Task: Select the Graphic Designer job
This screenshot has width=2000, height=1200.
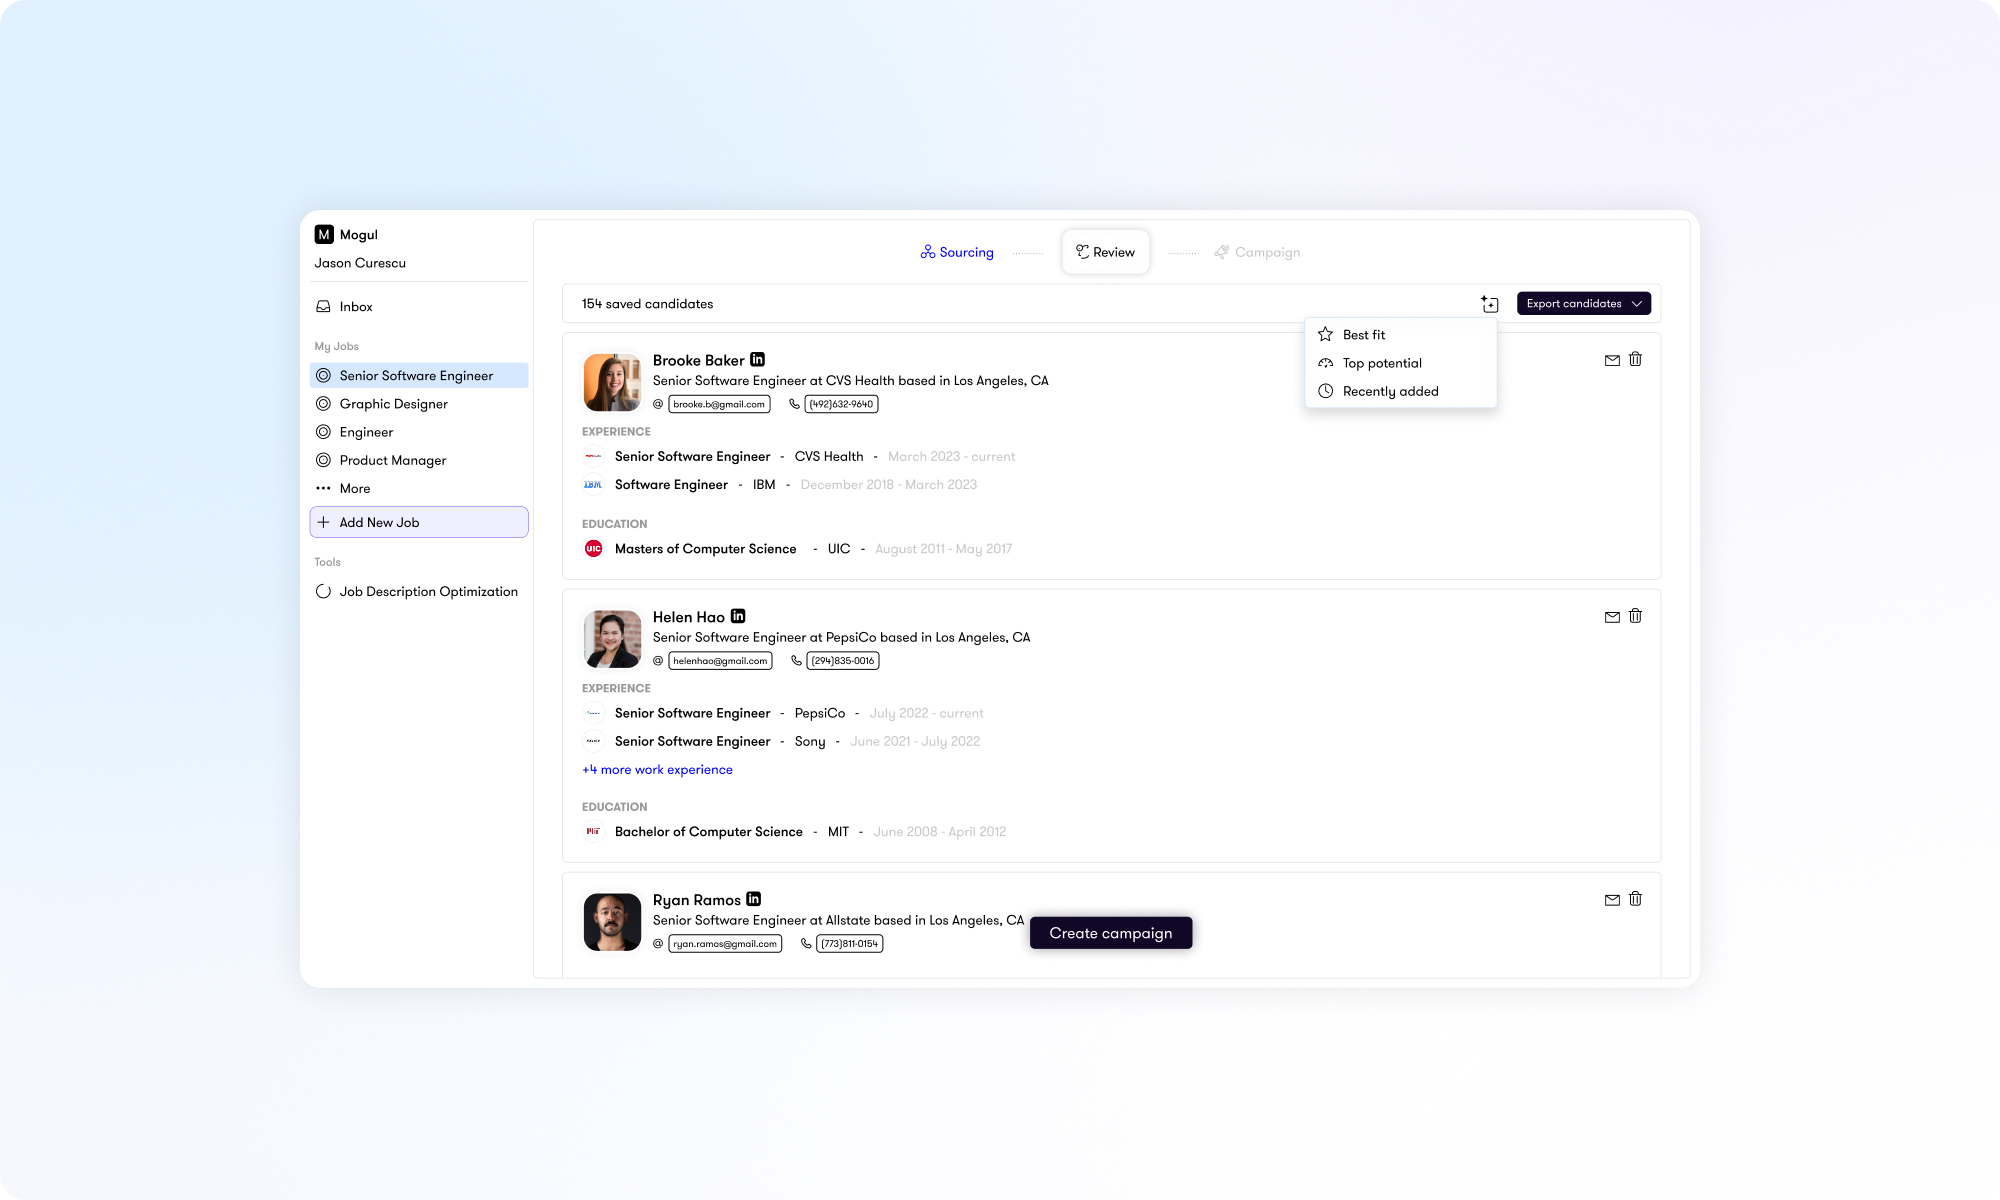Action: pos(392,404)
